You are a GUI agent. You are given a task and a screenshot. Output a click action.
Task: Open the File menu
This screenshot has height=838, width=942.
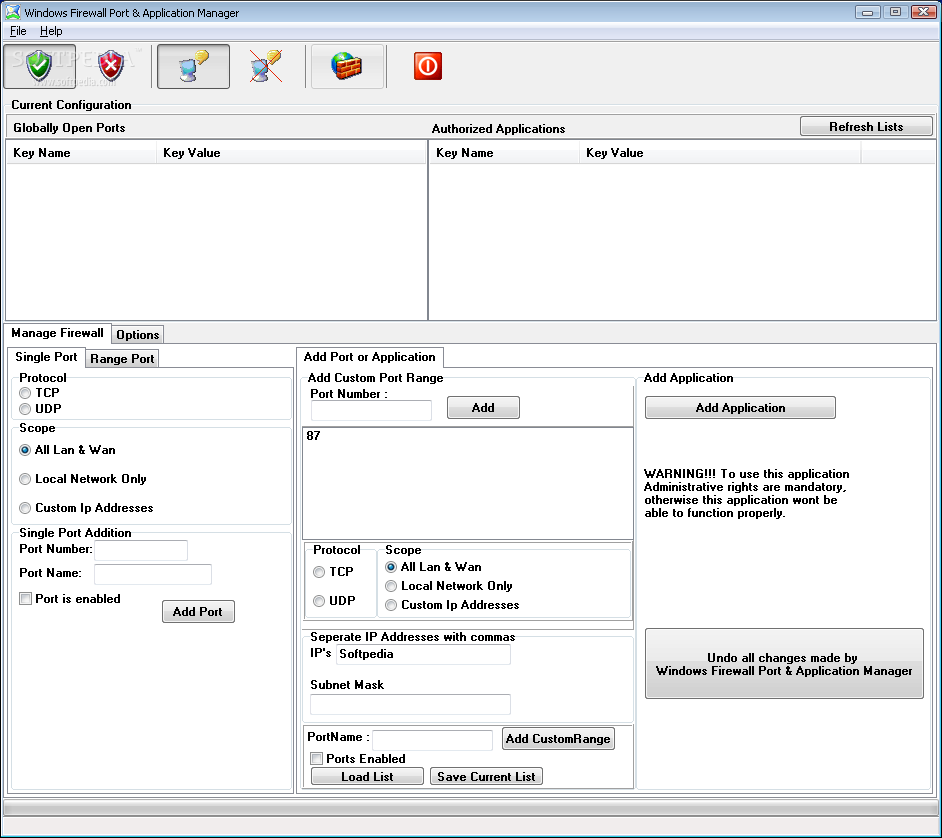(18, 31)
